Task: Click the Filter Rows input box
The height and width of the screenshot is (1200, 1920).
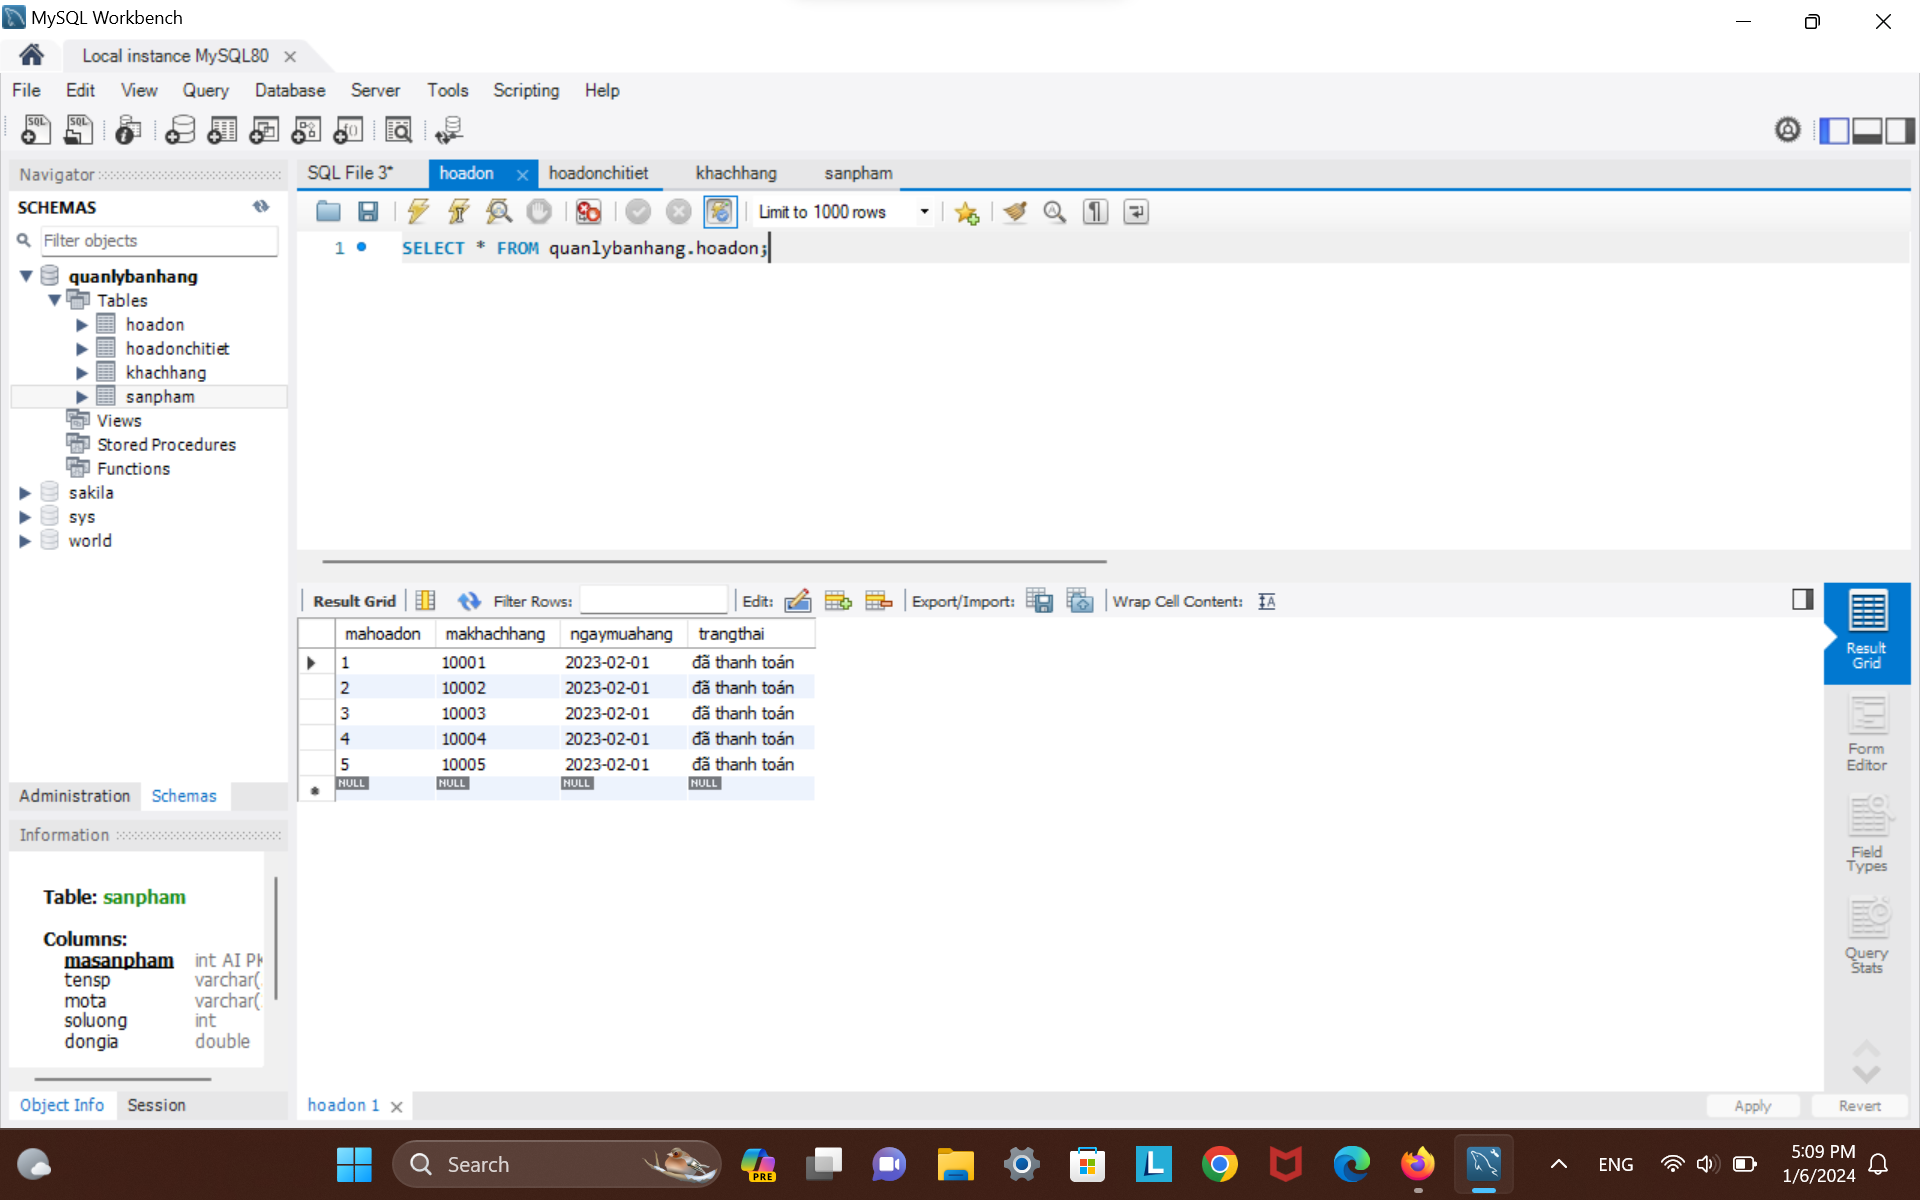Action: click(653, 601)
